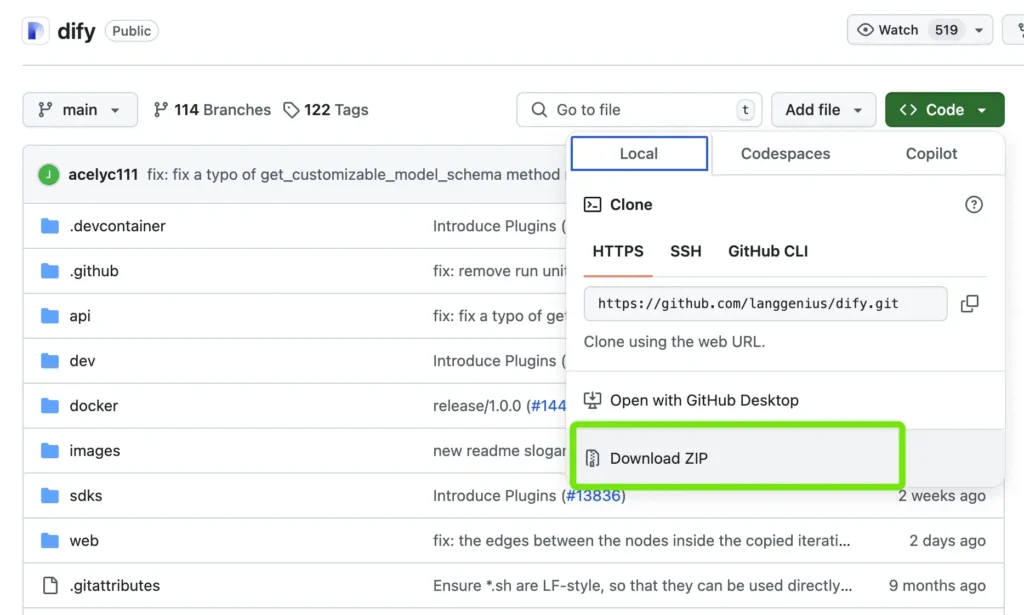1024x615 pixels.
Task: Switch to the Codespaces tab
Action: click(785, 154)
